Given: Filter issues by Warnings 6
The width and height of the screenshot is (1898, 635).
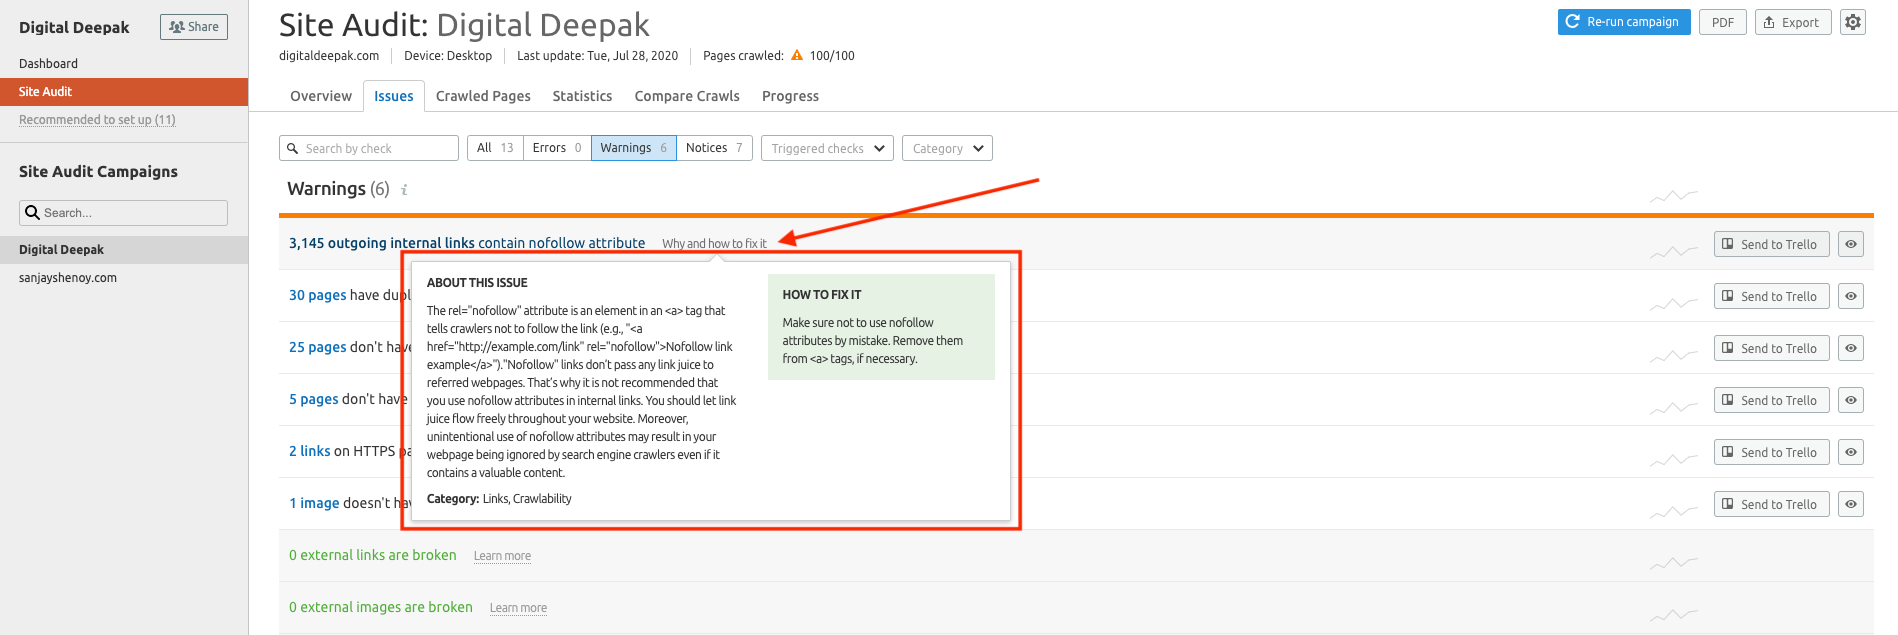Looking at the screenshot, I should pos(634,148).
